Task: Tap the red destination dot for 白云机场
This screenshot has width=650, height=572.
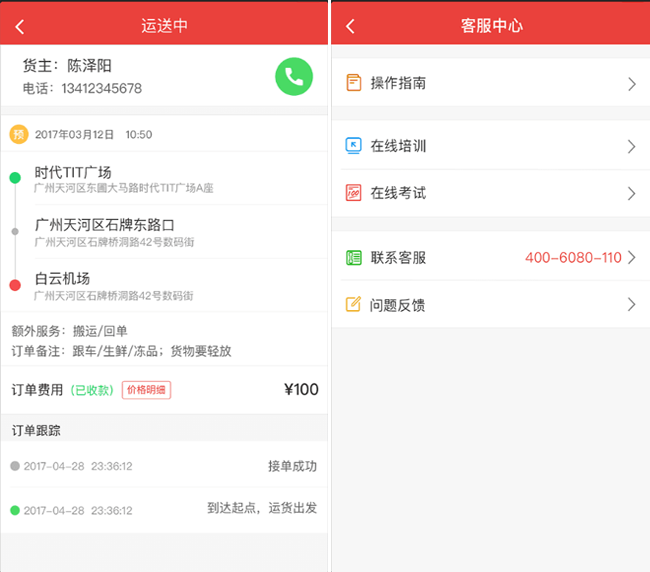Action: [x=15, y=285]
